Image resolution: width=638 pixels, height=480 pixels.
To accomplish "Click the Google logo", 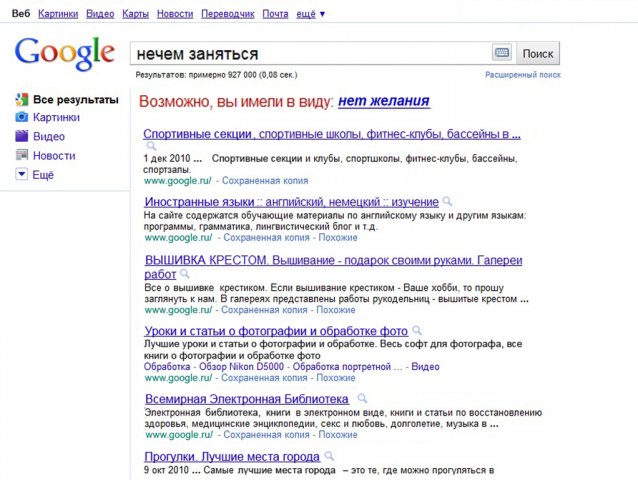I will (65, 53).
